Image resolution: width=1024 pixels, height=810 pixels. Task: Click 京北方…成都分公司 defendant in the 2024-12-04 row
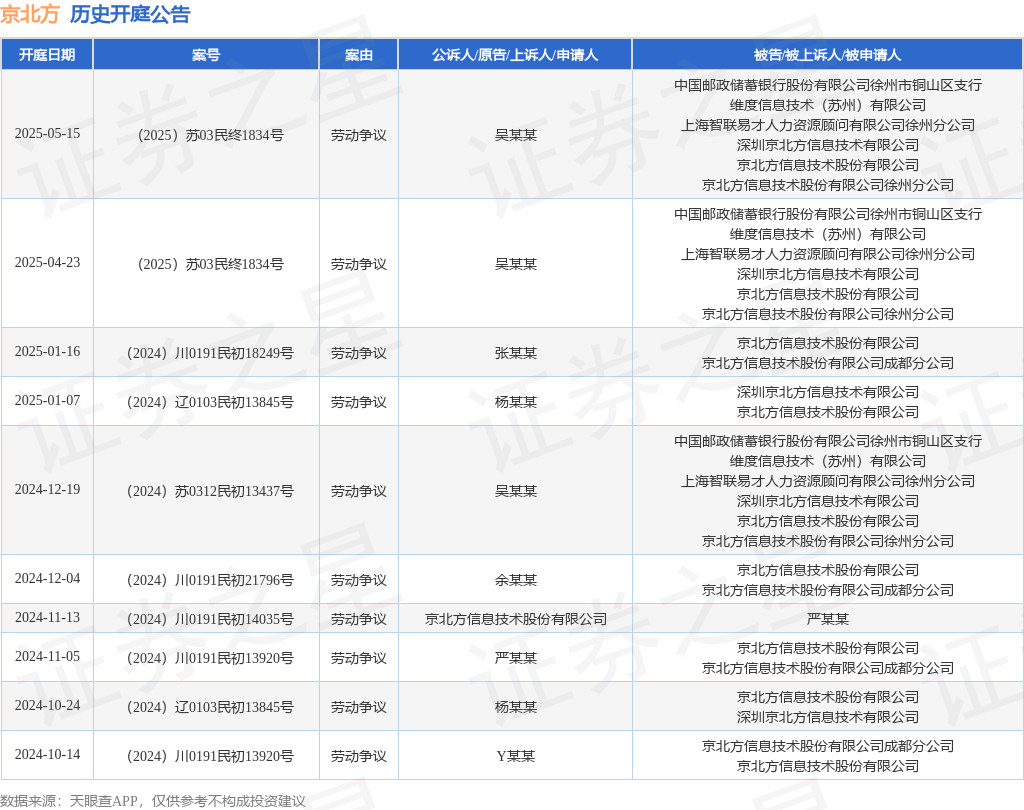[827, 591]
